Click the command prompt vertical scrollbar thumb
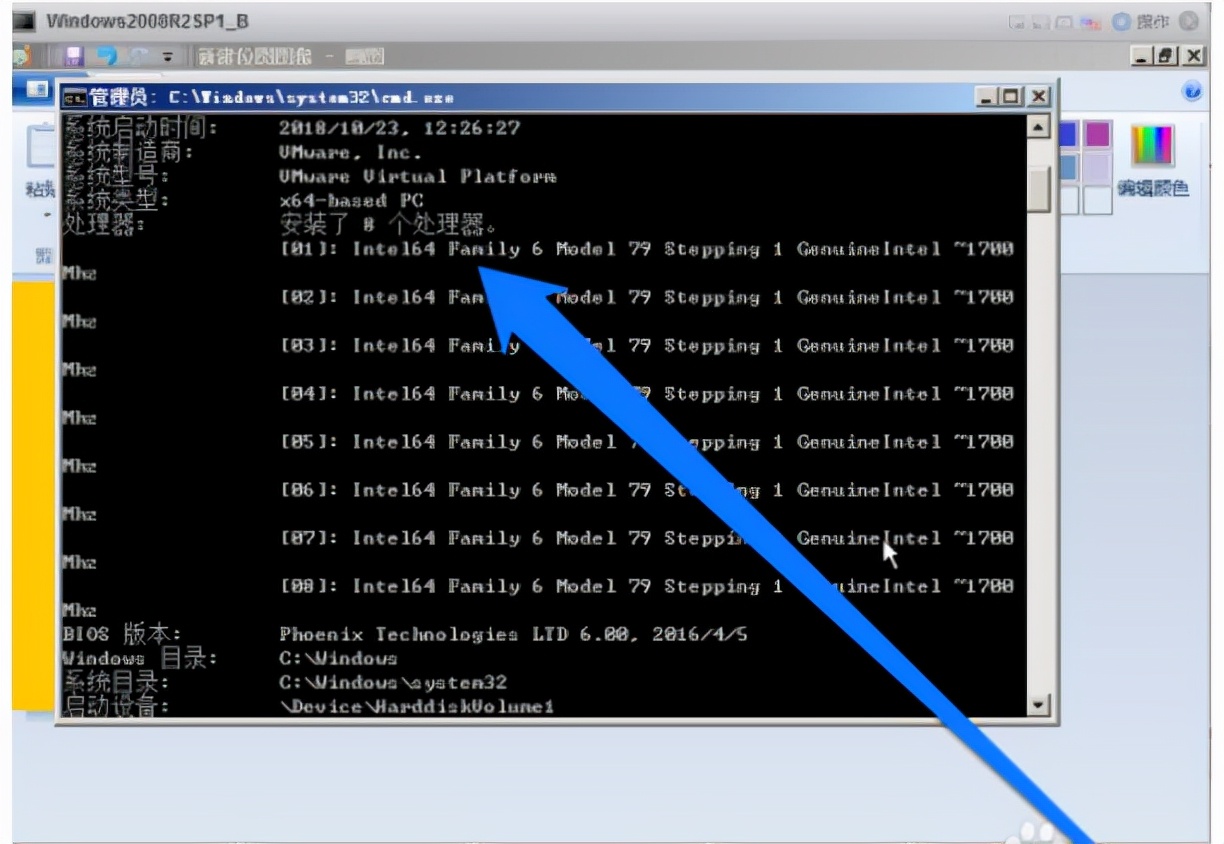Screen dimensions: 1224x844 pyautogui.click(x=1039, y=187)
